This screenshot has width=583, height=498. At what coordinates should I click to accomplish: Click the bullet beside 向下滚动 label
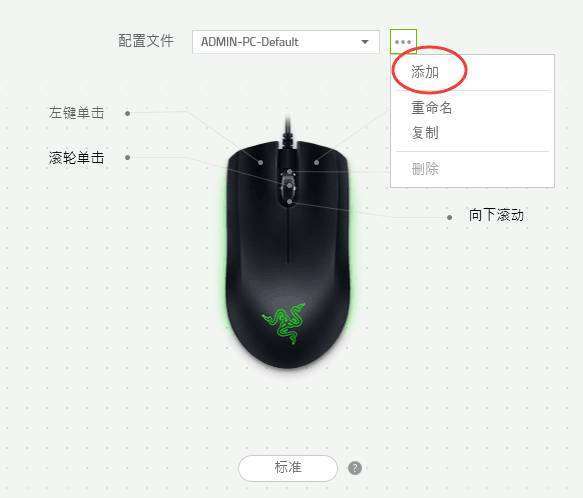450,217
